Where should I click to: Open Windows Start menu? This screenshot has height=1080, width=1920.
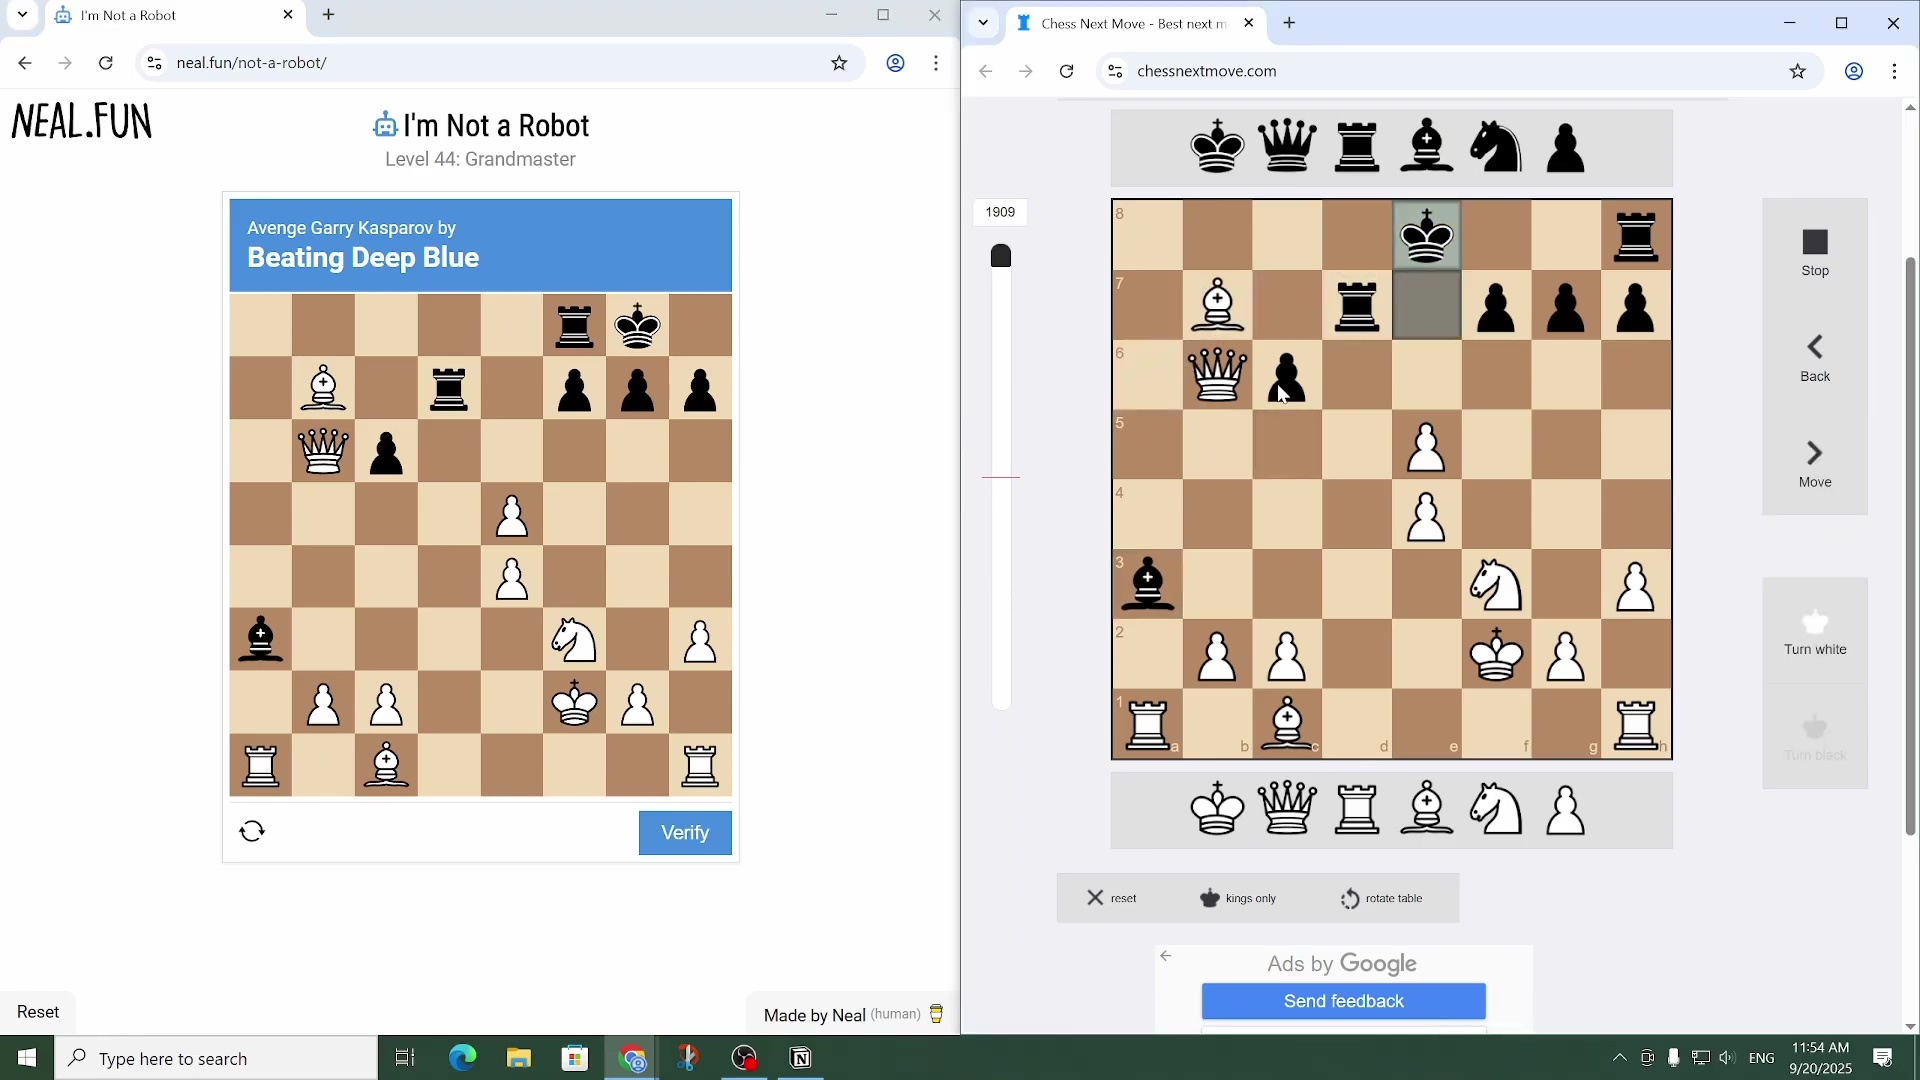point(27,1058)
